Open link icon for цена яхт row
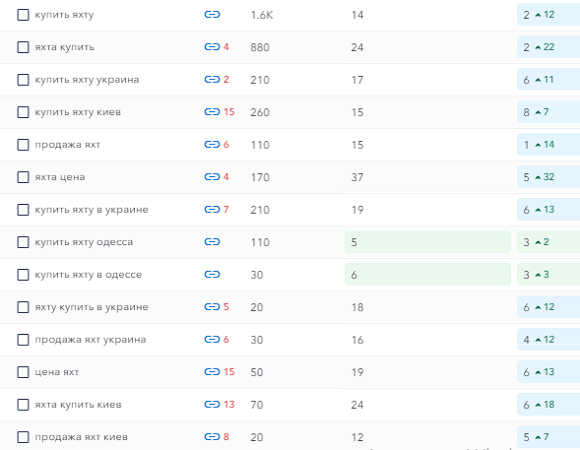The image size is (580, 450). pos(212,372)
